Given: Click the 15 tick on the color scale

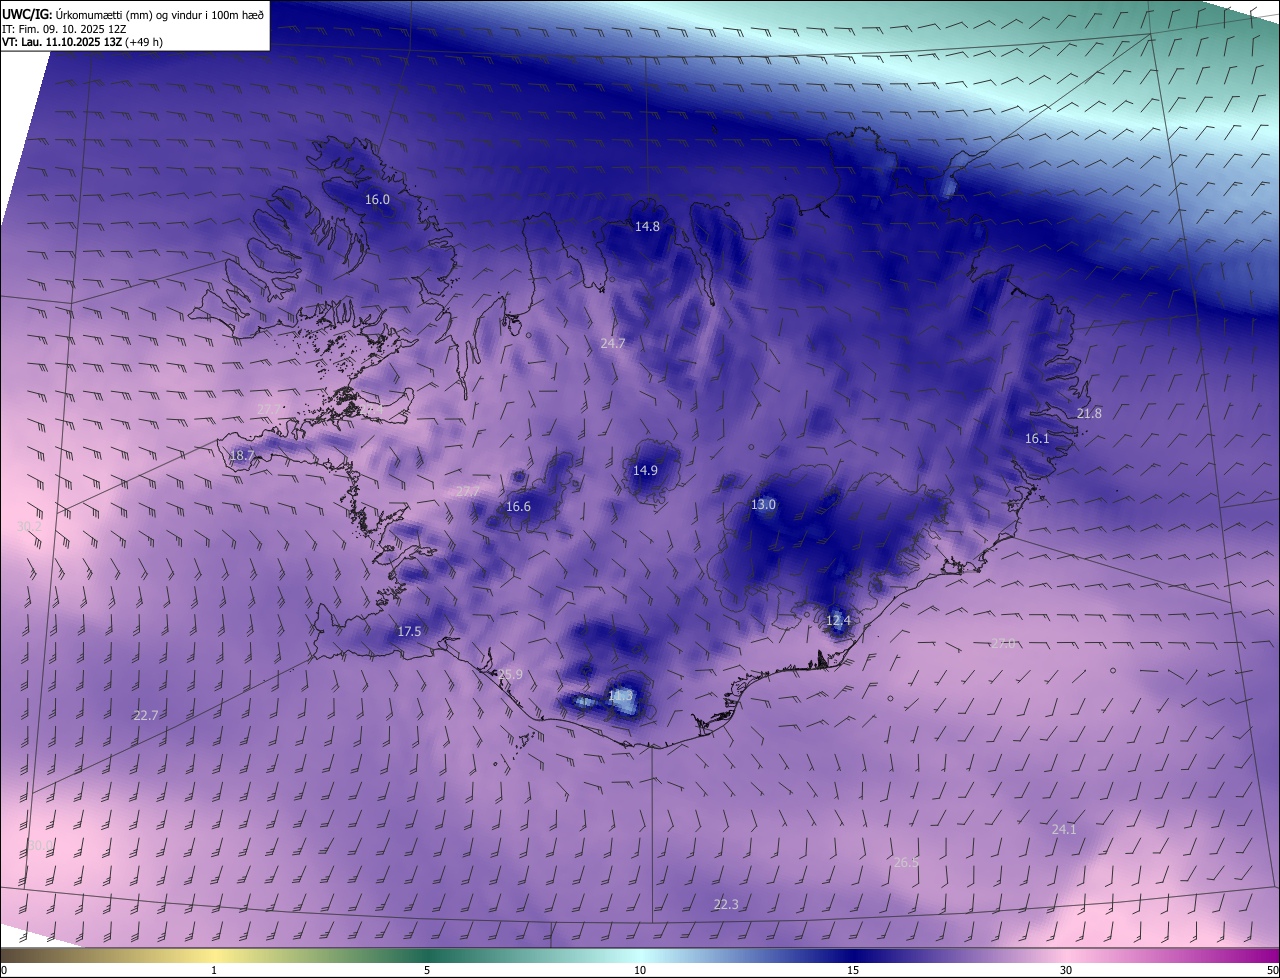Looking at the screenshot, I should (x=853, y=970).
